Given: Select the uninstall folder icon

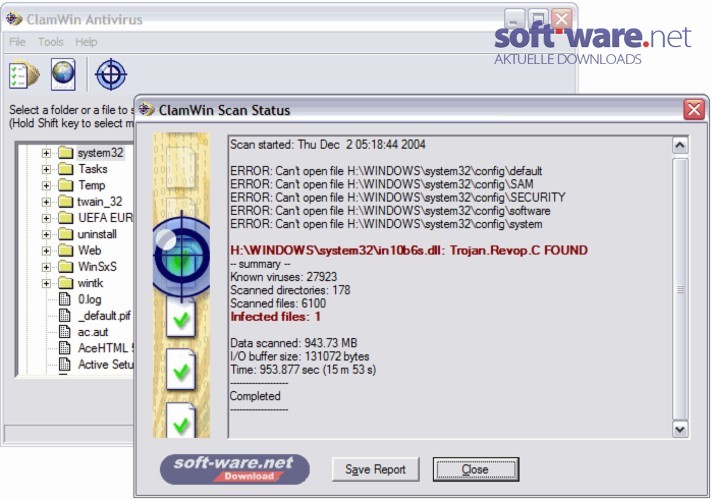Looking at the screenshot, I should (x=66, y=234).
